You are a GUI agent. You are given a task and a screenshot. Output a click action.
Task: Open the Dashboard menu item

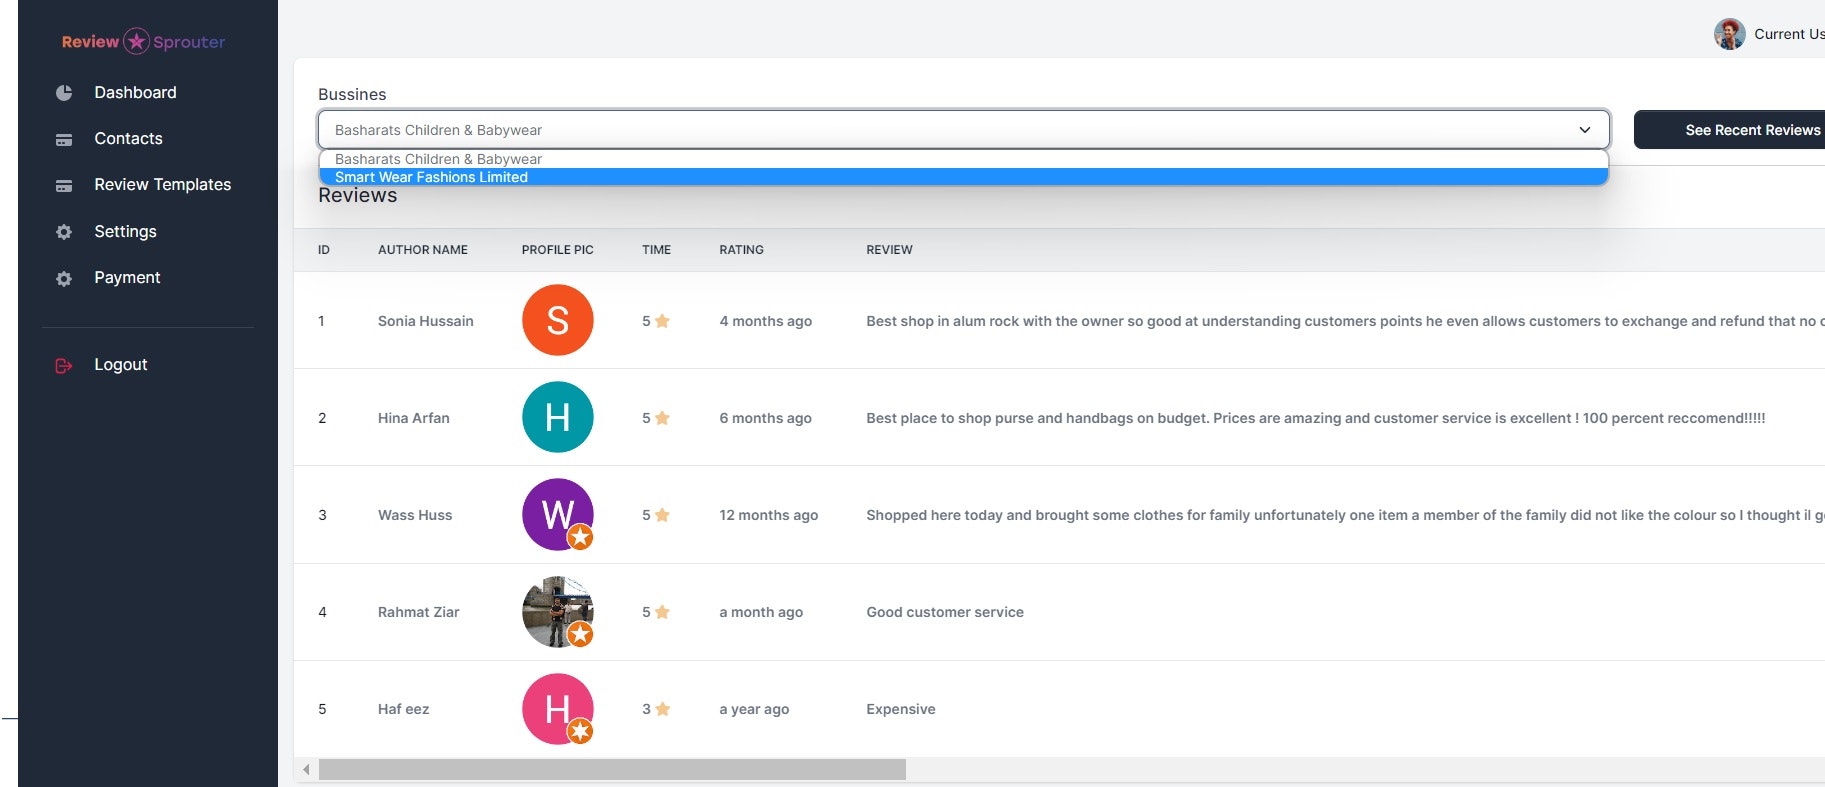point(135,92)
